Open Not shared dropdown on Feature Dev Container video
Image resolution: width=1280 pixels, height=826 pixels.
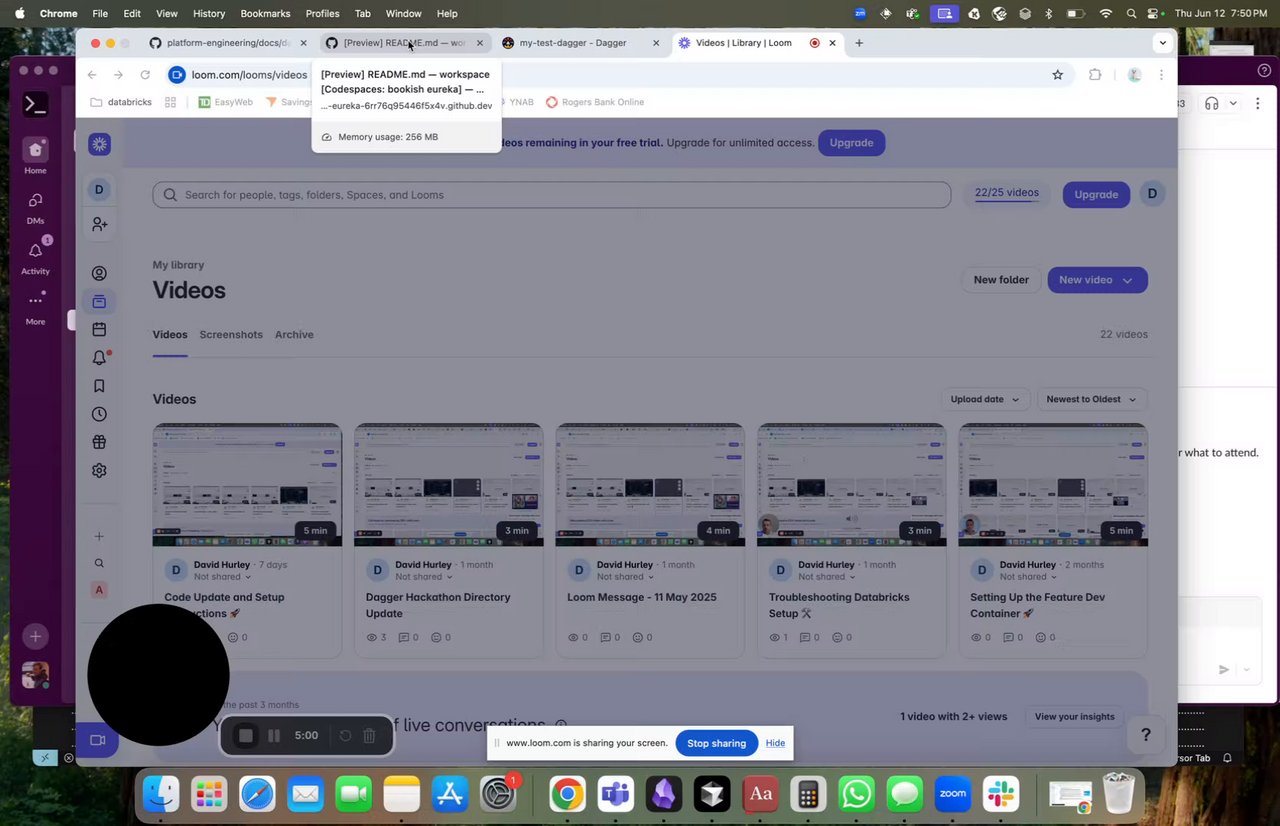pyautogui.click(x=1027, y=577)
